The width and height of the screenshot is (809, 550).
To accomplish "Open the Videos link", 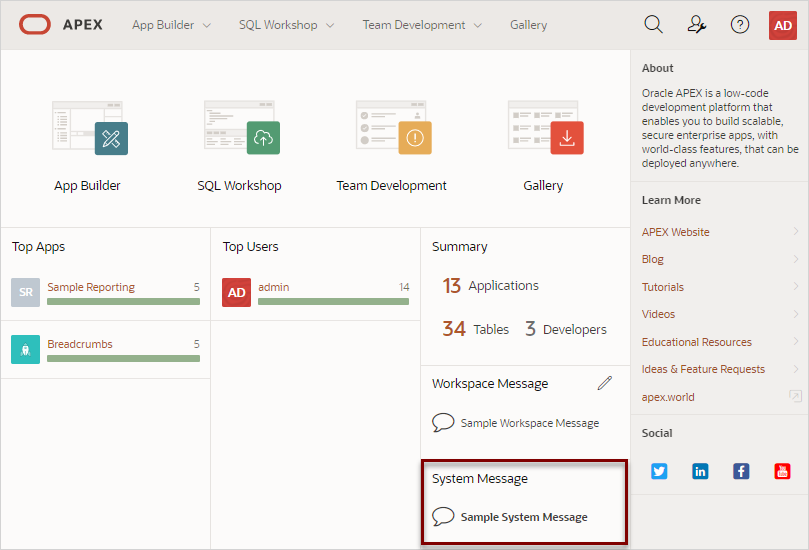I will click(658, 314).
